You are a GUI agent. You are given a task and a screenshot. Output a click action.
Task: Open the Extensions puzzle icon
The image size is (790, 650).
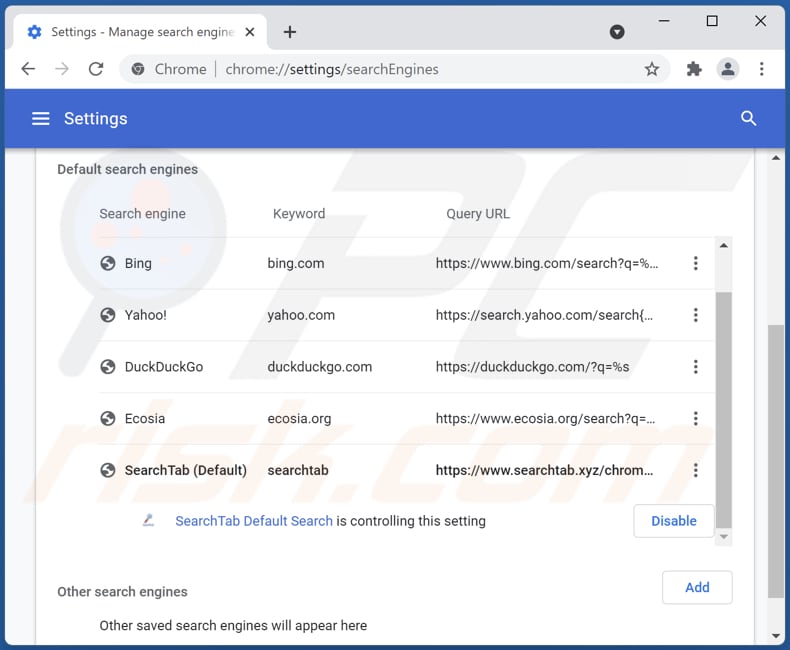click(694, 69)
